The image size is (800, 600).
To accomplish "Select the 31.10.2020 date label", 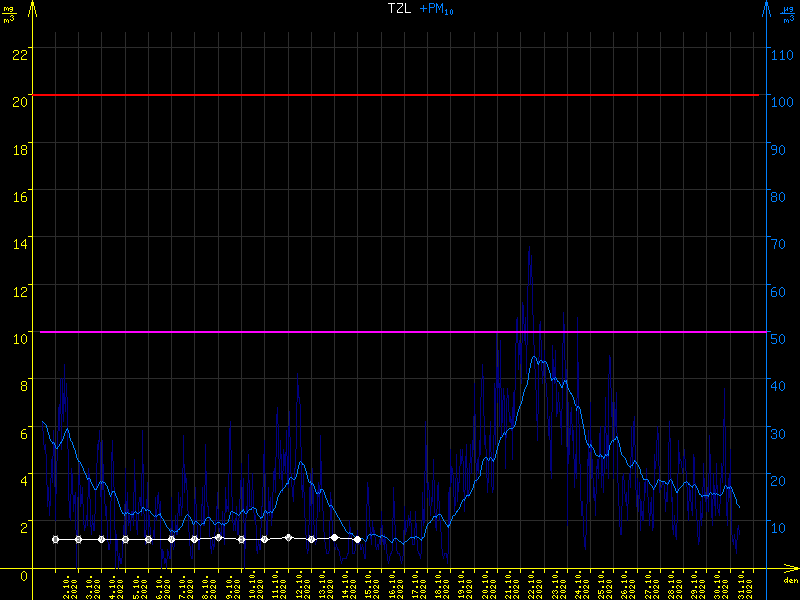I will 743,586.
